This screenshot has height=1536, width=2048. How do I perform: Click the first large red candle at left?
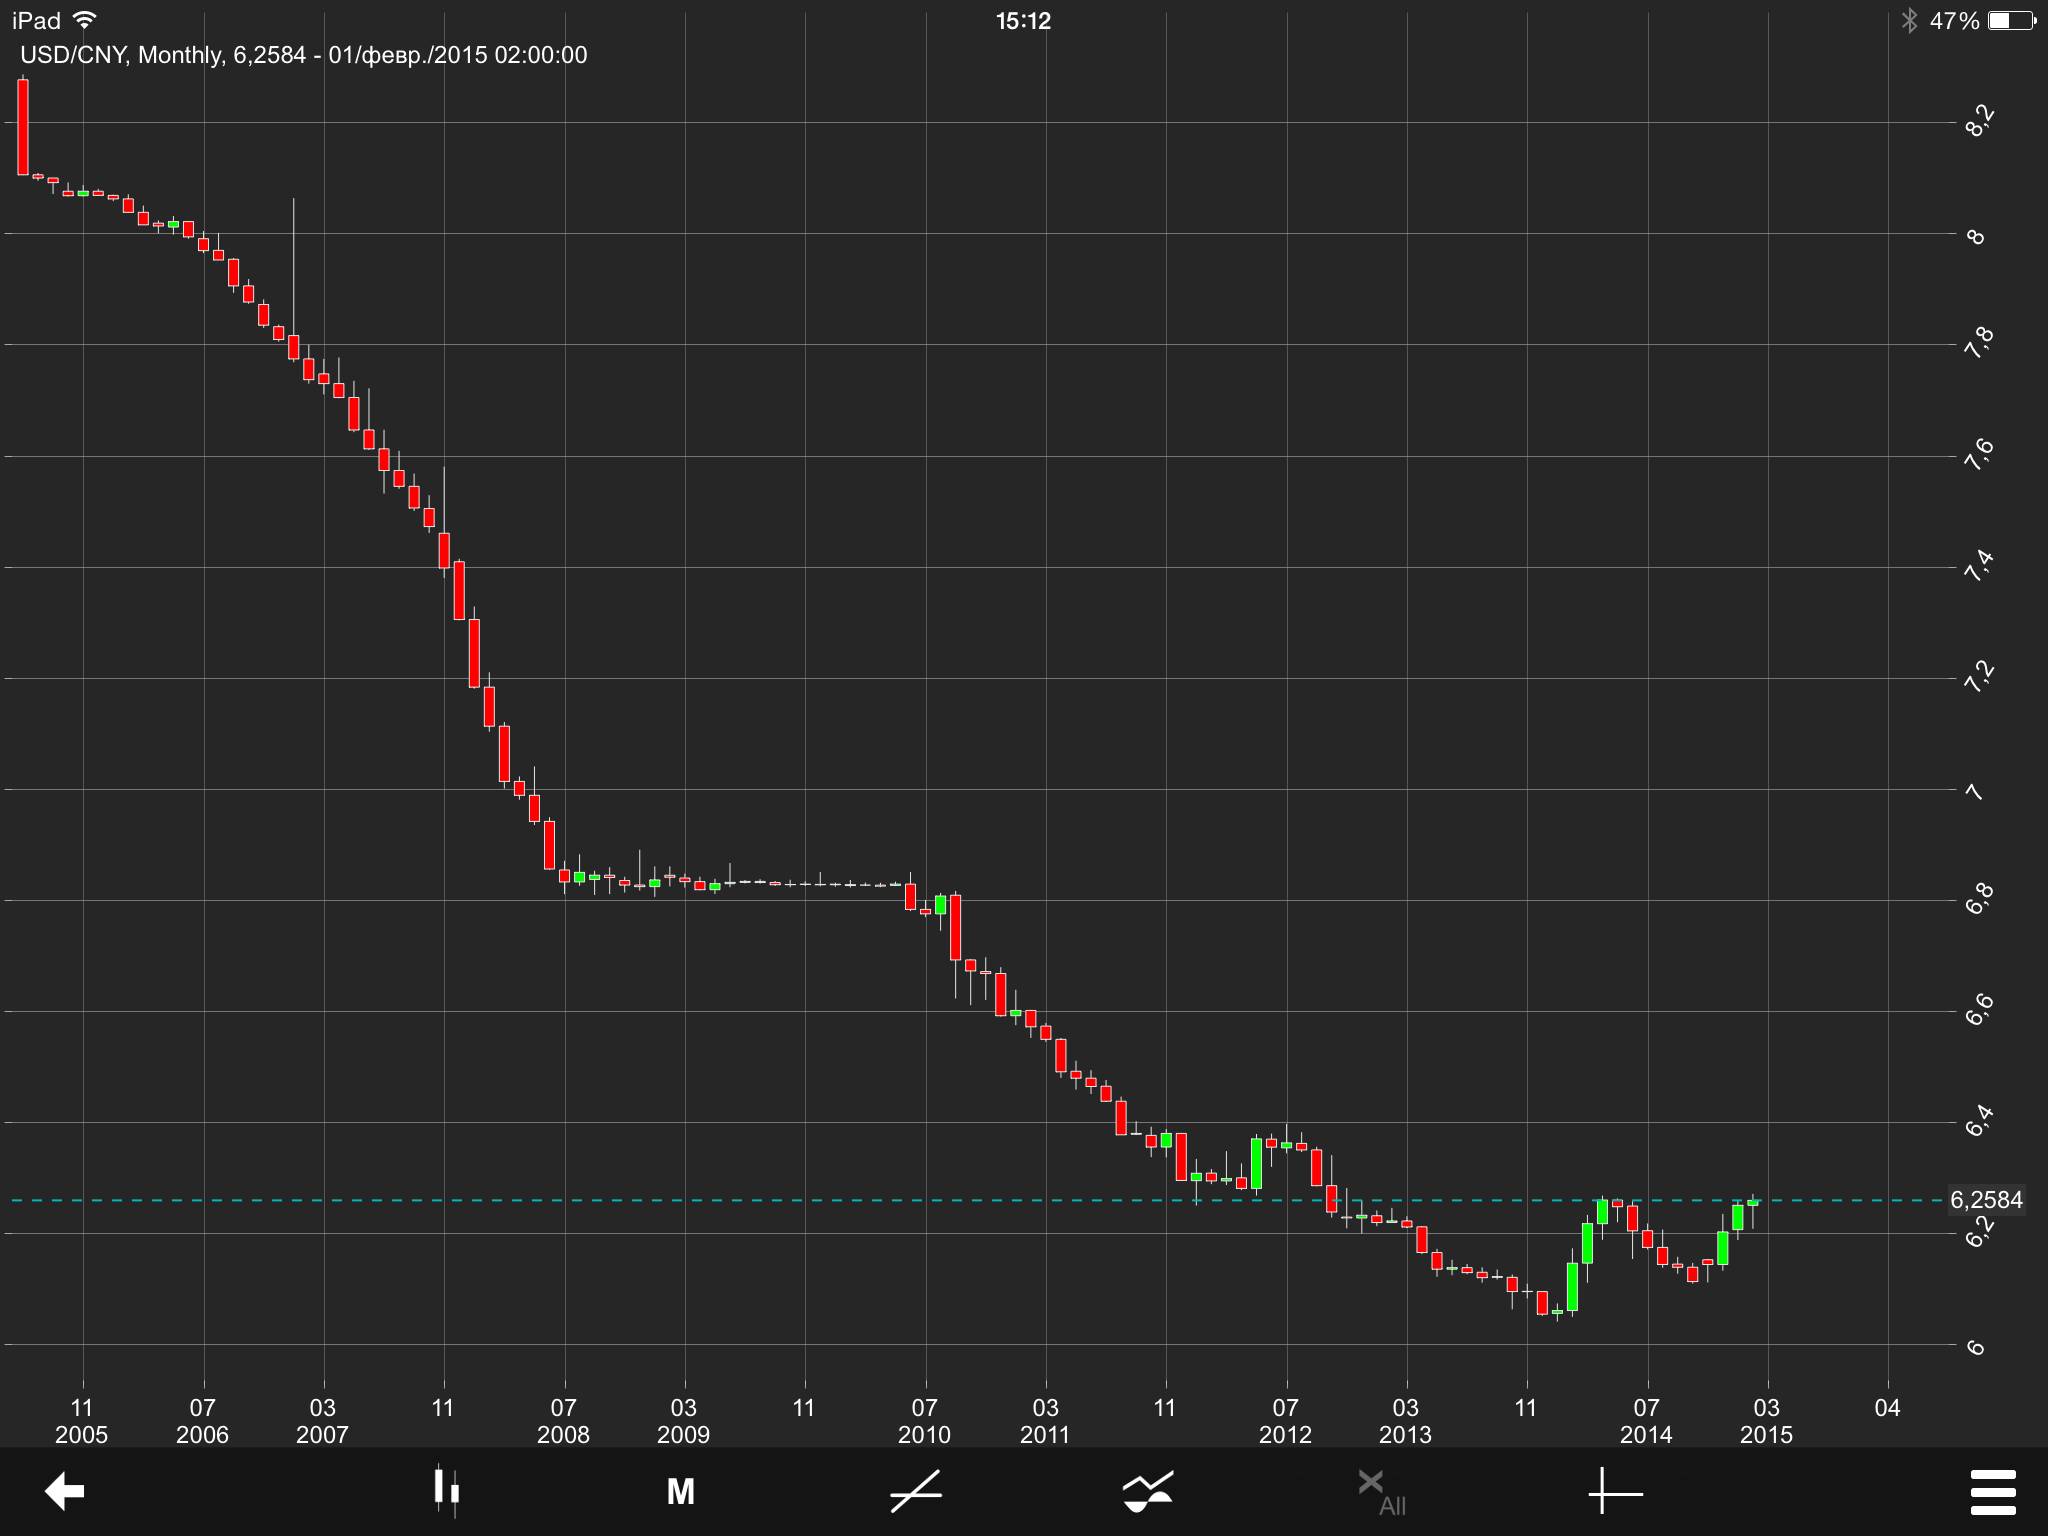pos(23,127)
